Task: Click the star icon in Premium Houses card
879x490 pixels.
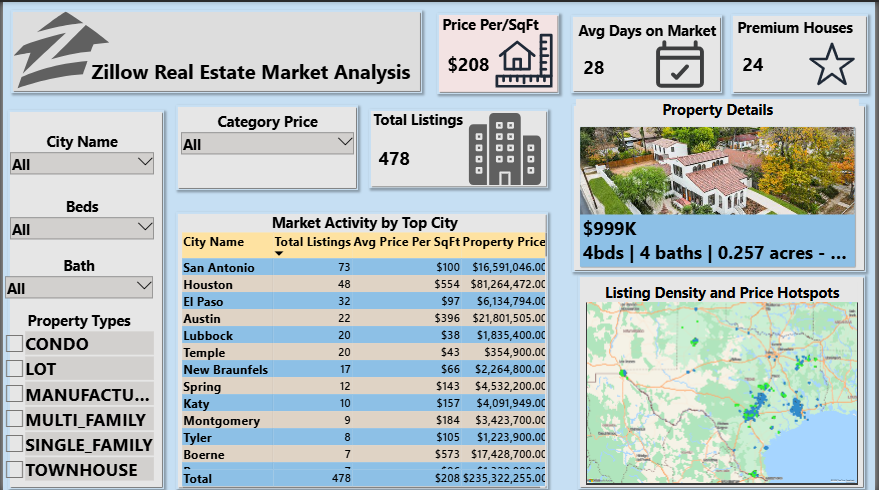Action: coord(832,65)
